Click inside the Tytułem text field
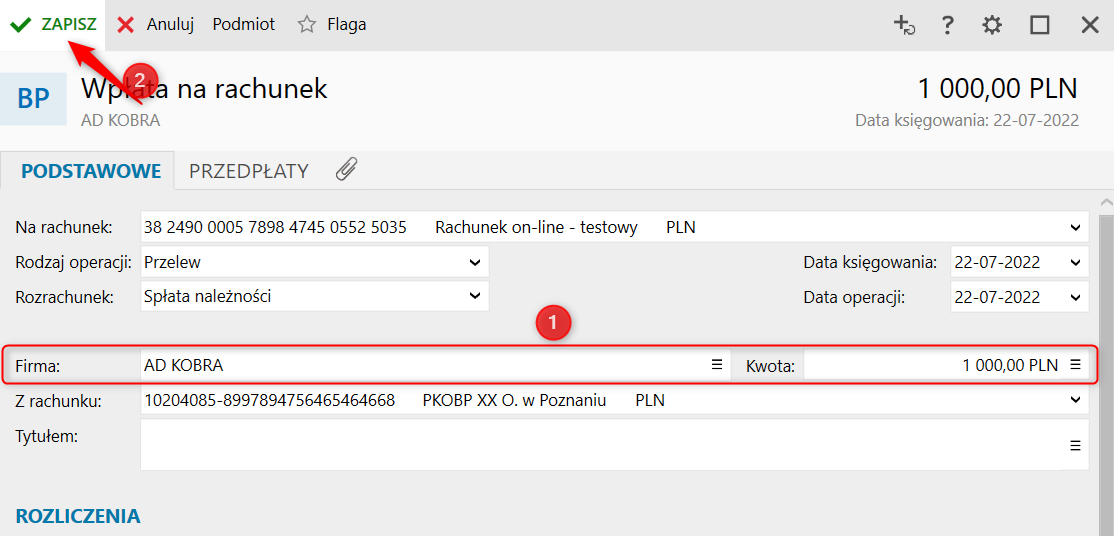This screenshot has height=536, width=1114. 604,445
